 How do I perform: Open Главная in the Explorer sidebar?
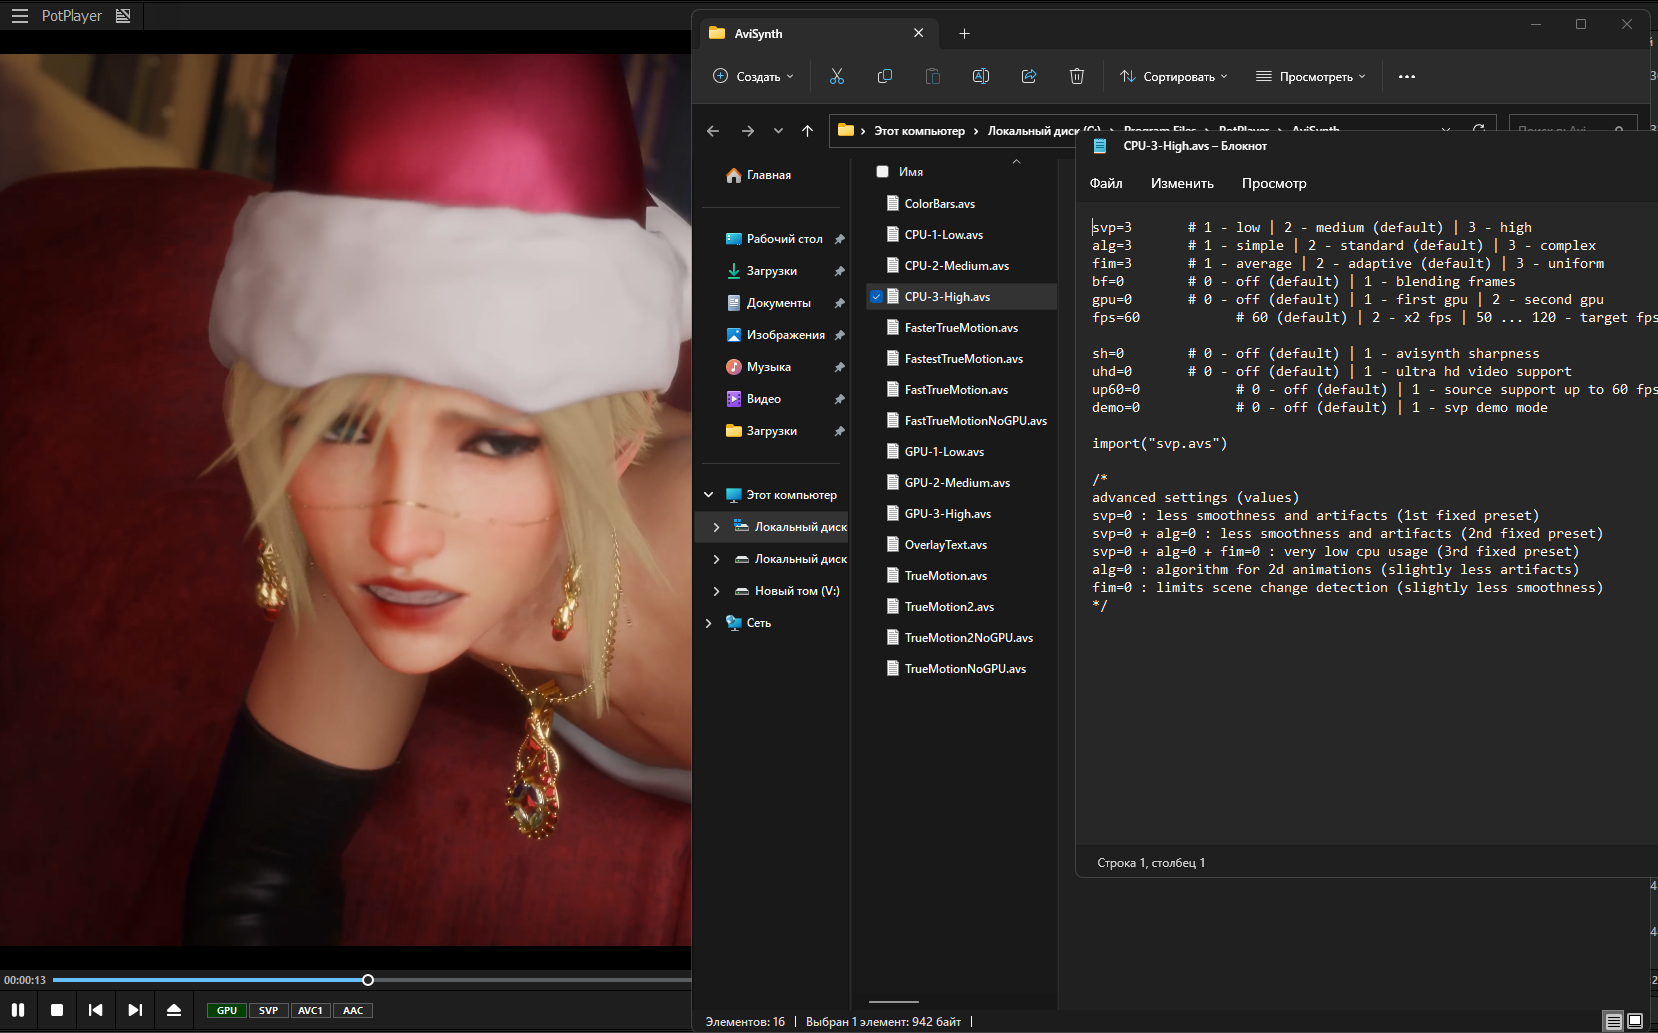(x=768, y=175)
